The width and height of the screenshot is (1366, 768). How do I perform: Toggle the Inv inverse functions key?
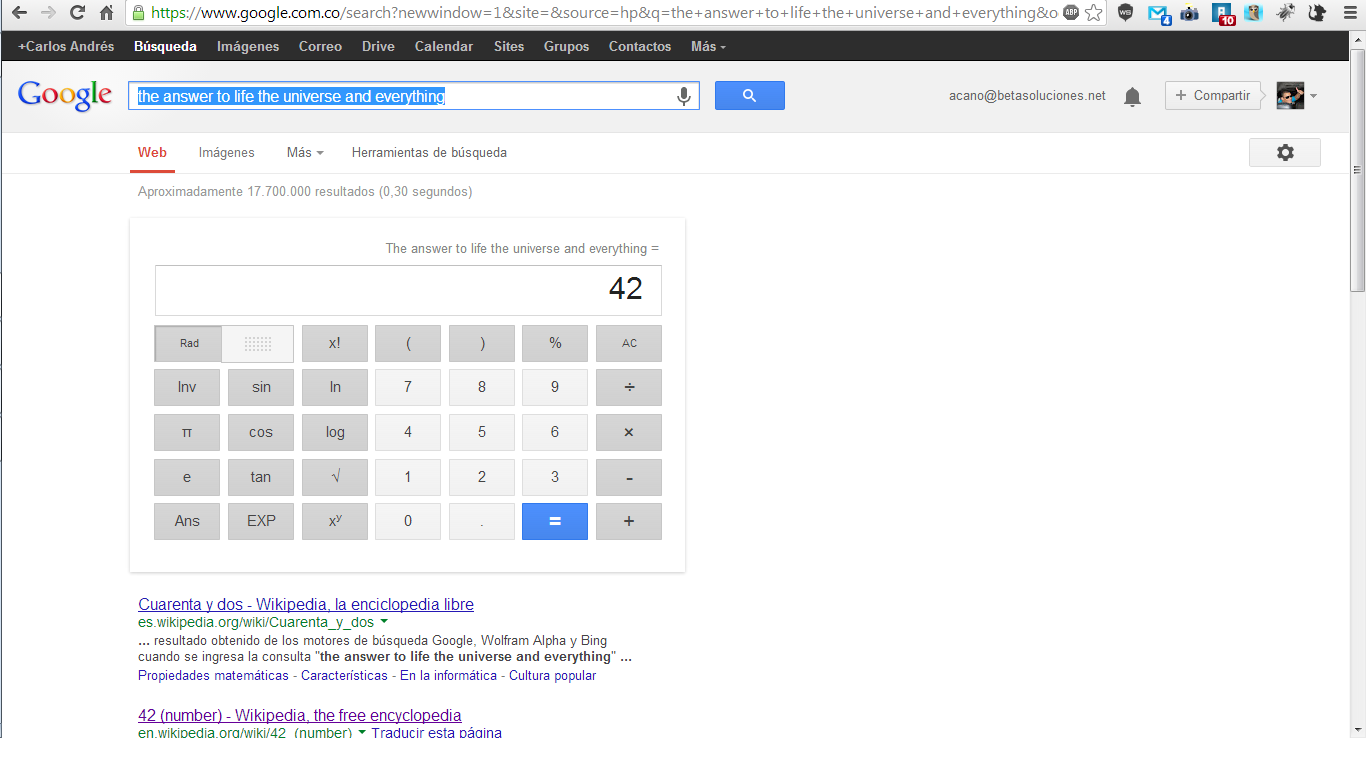tap(187, 387)
